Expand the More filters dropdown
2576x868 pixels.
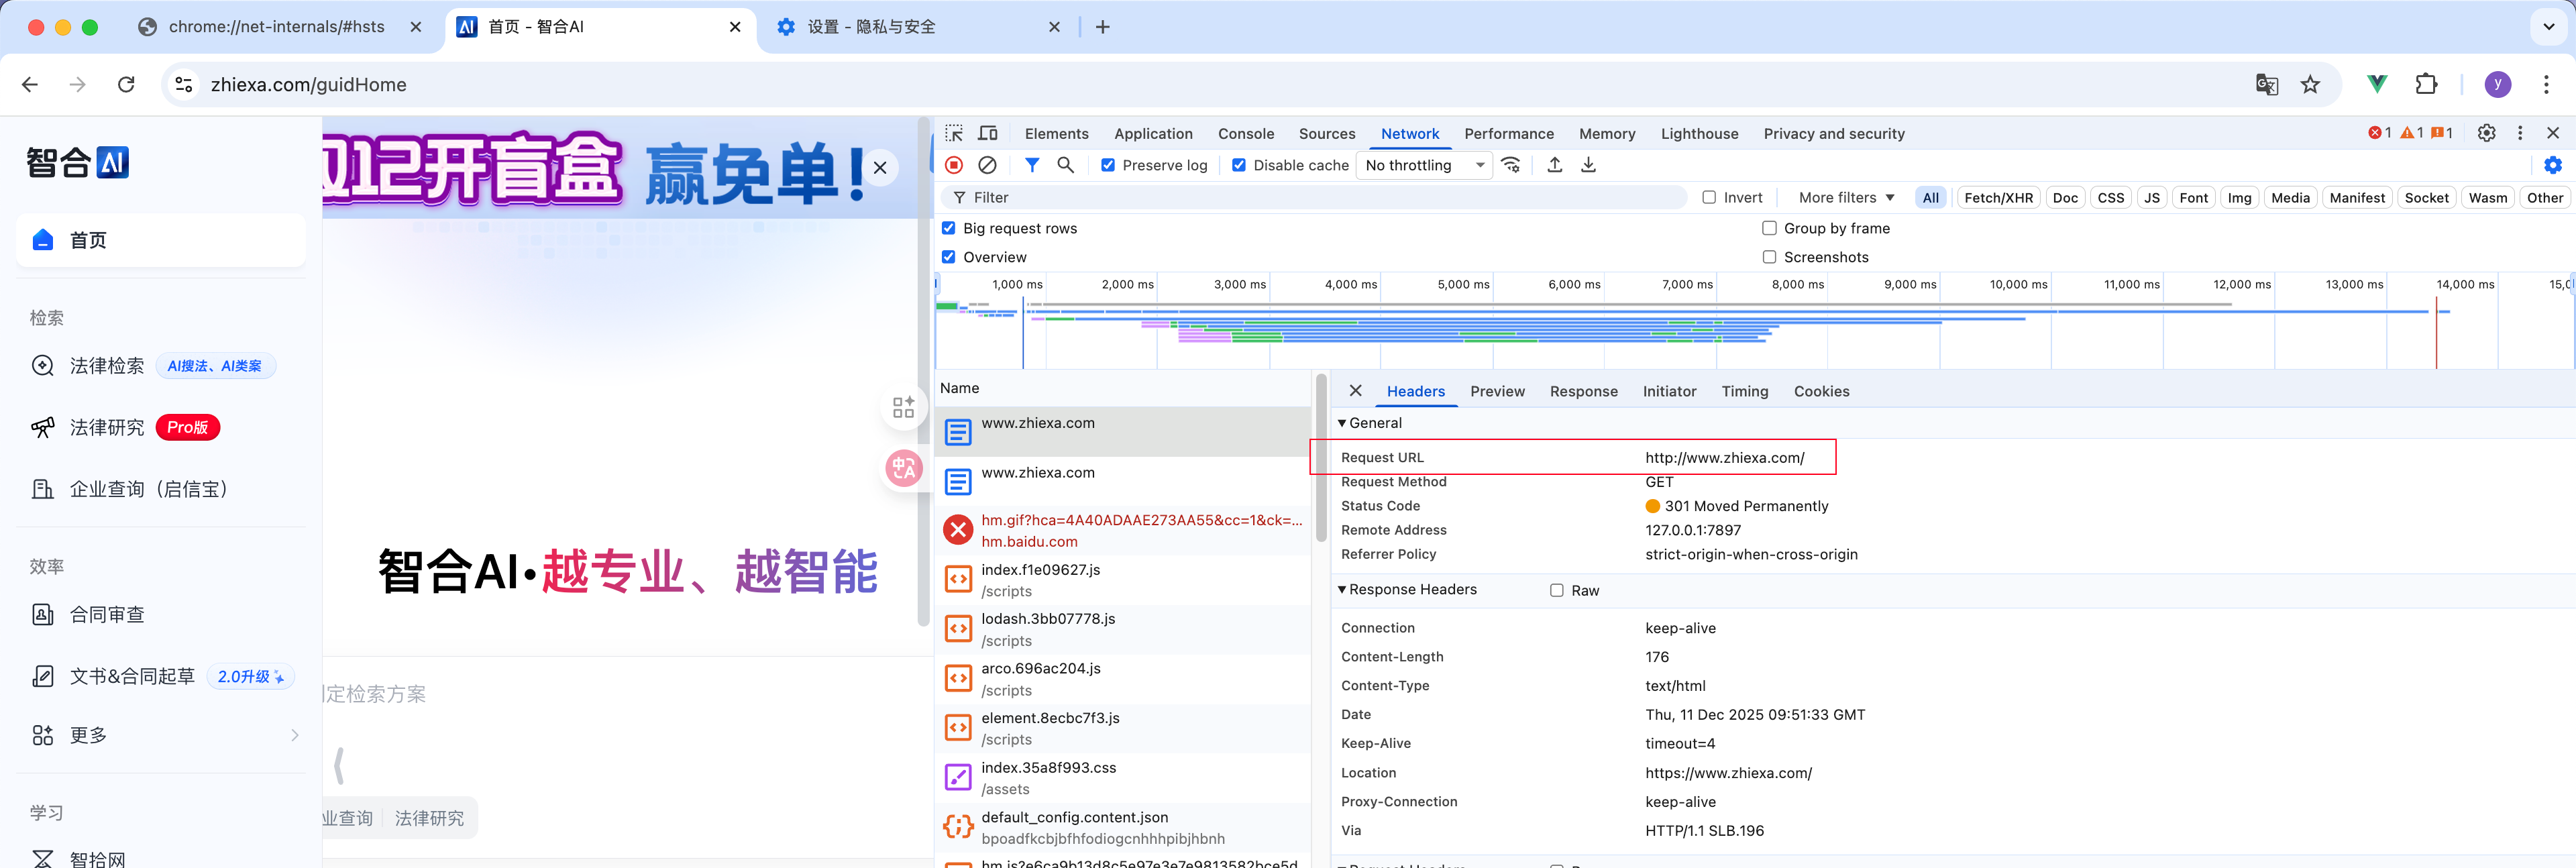1846,198
